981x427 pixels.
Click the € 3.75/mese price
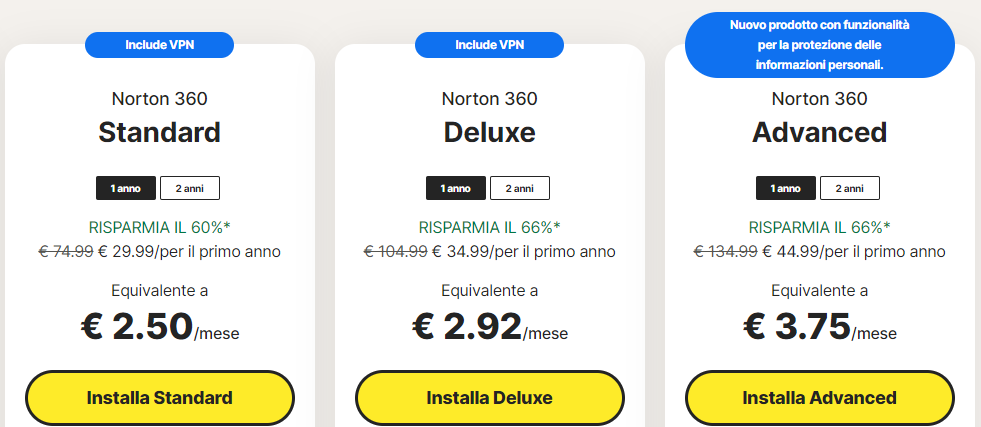point(820,327)
